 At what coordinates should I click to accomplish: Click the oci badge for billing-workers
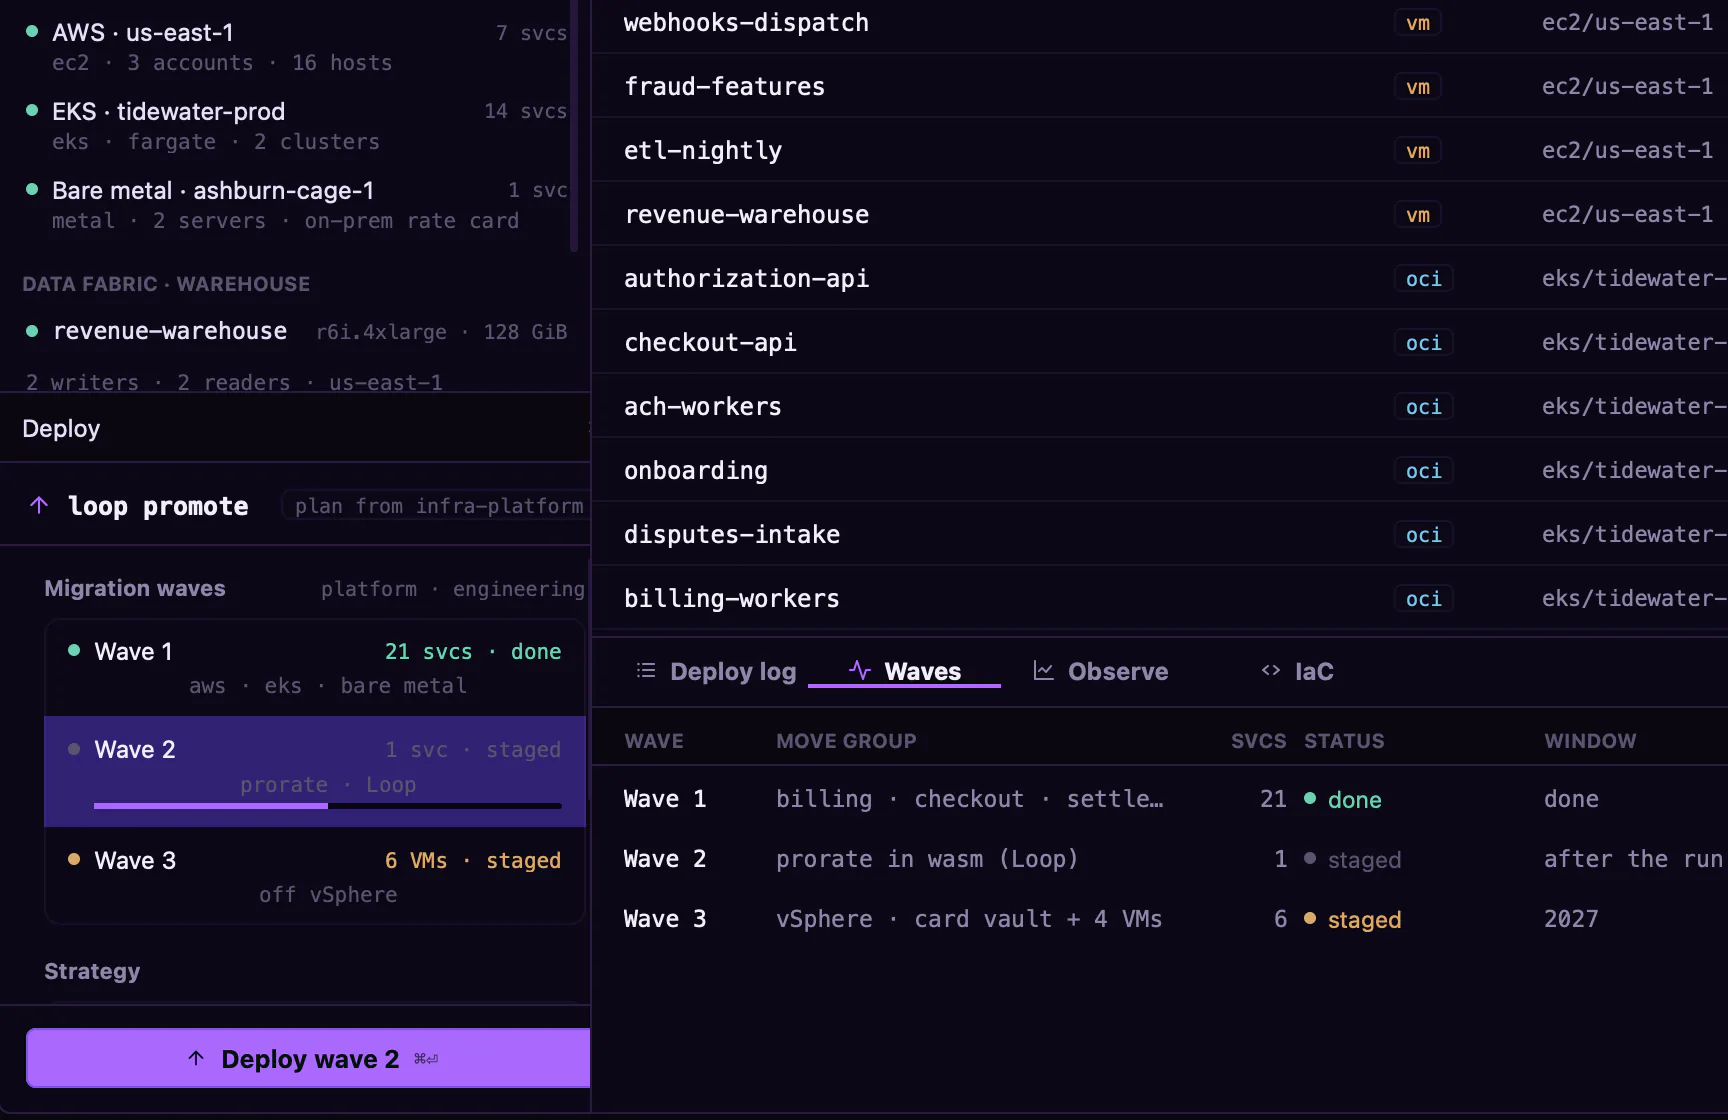click(1423, 599)
